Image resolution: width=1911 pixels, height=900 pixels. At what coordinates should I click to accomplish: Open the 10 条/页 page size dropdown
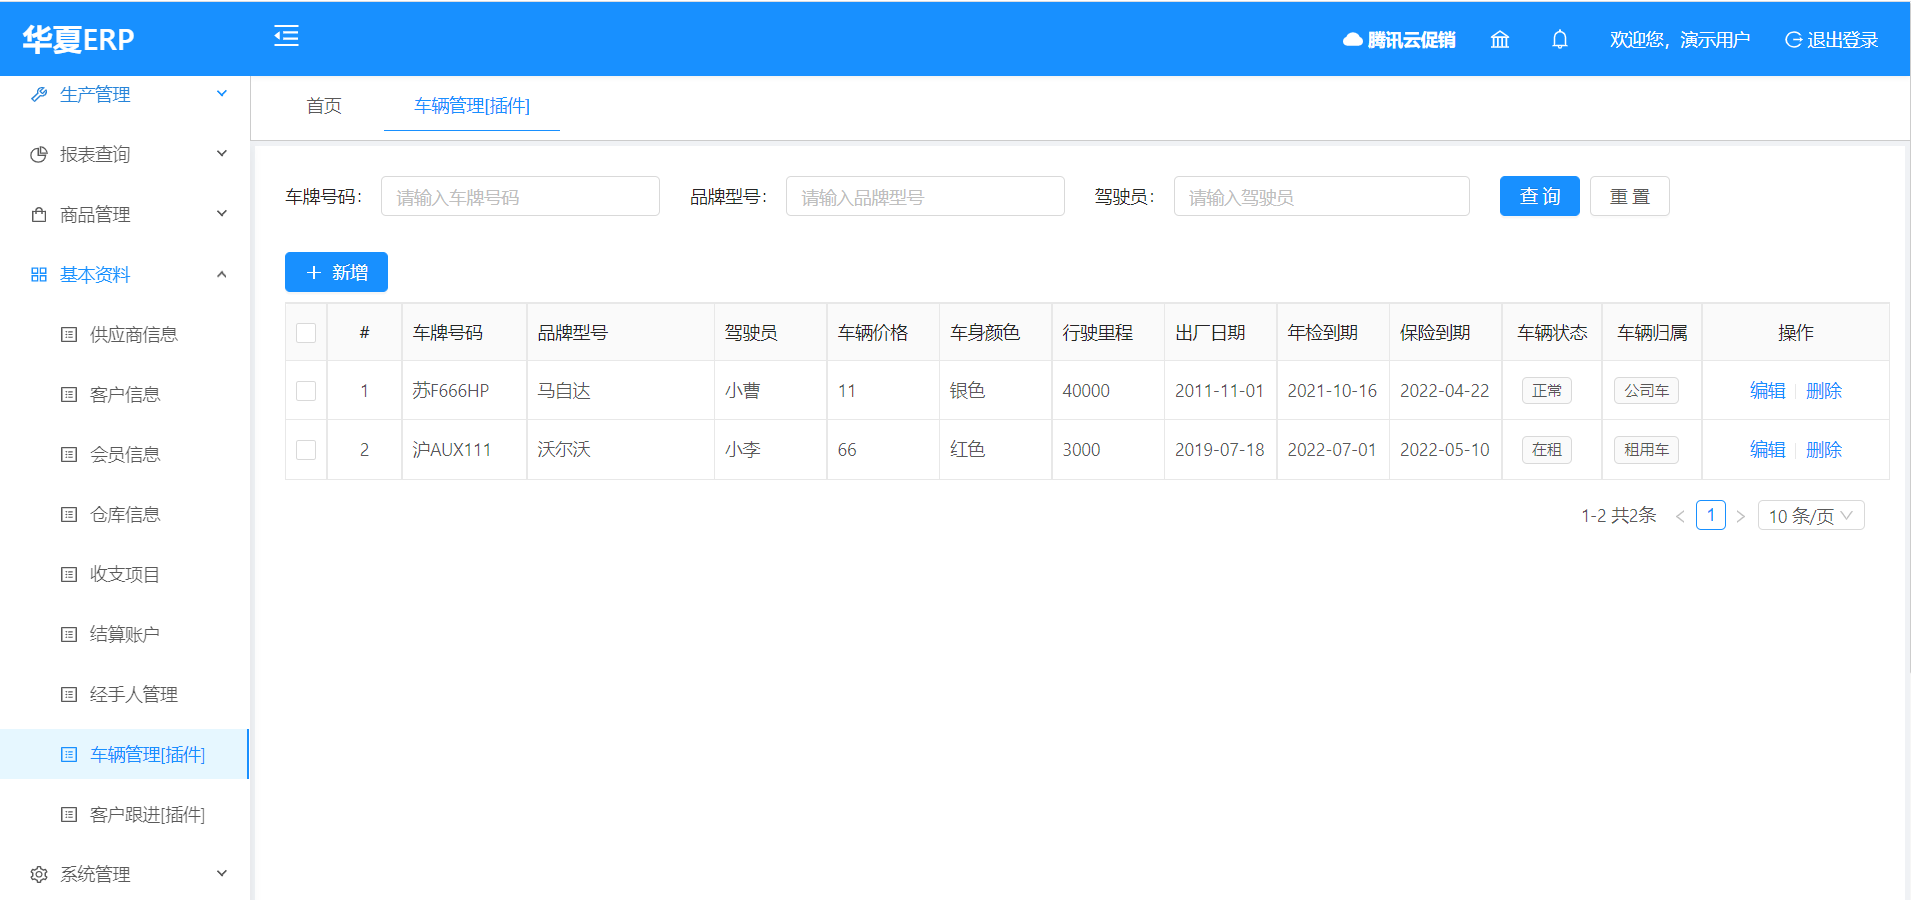[1811, 516]
